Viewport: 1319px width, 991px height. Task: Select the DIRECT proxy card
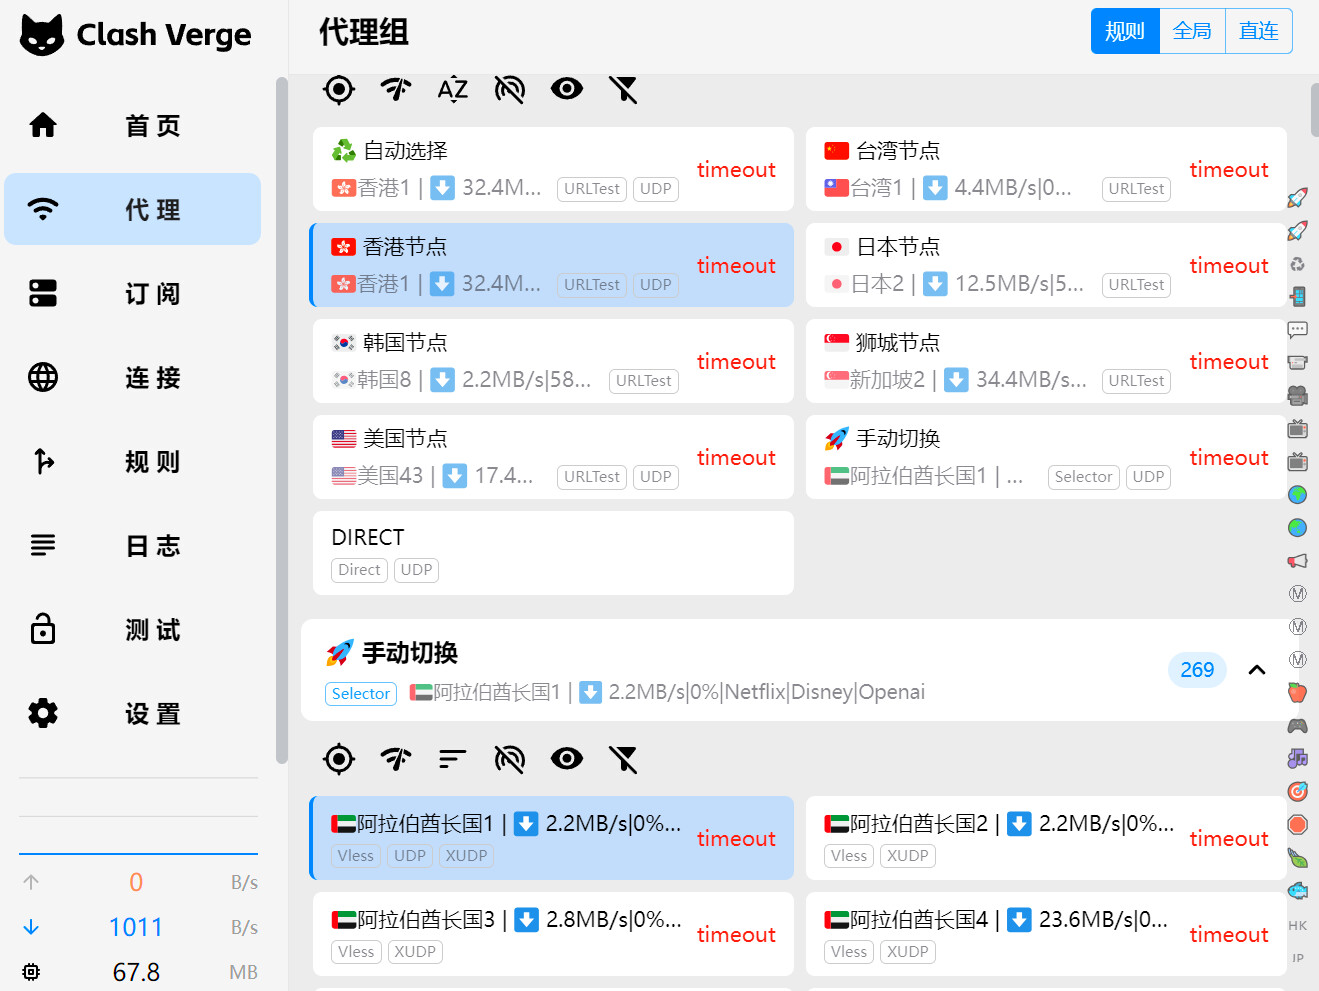(x=553, y=553)
